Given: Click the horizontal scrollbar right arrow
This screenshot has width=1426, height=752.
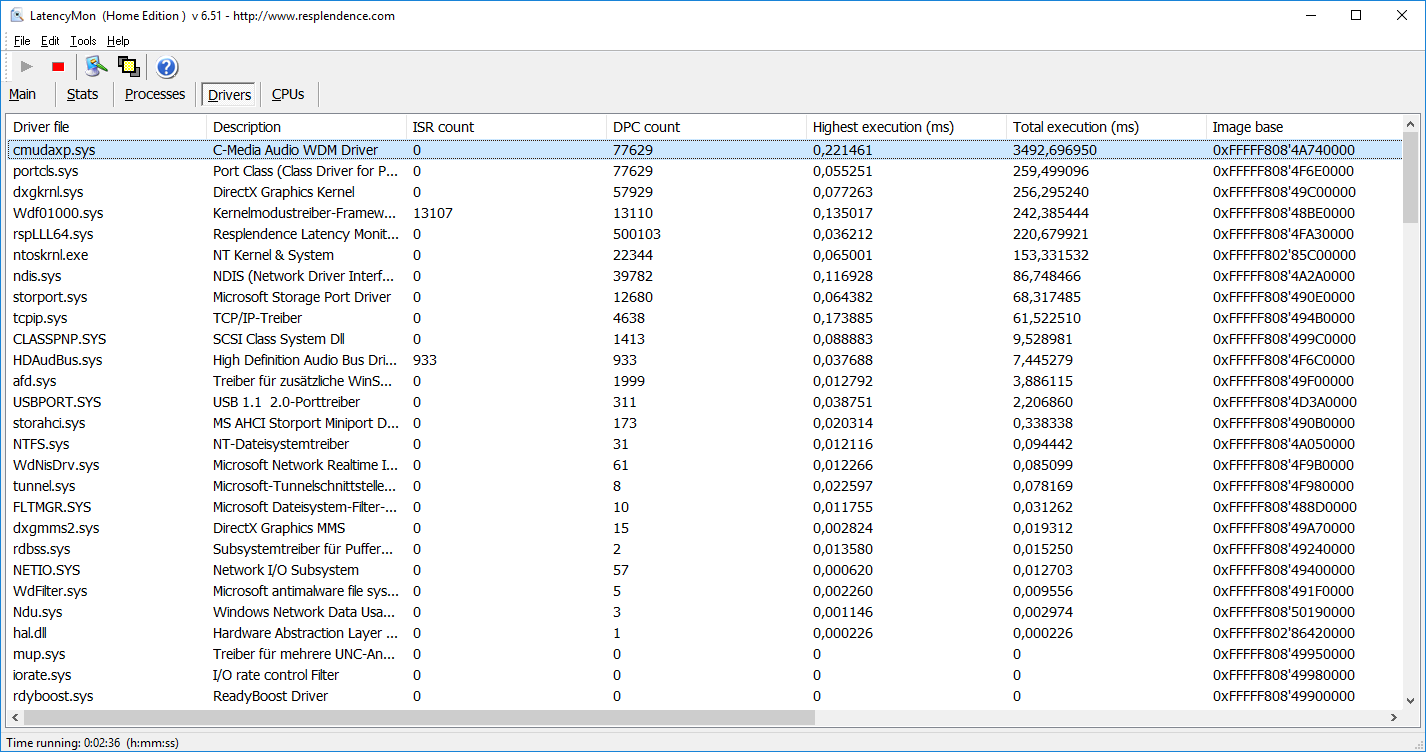Looking at the screenshot, I should point(1393,718).
